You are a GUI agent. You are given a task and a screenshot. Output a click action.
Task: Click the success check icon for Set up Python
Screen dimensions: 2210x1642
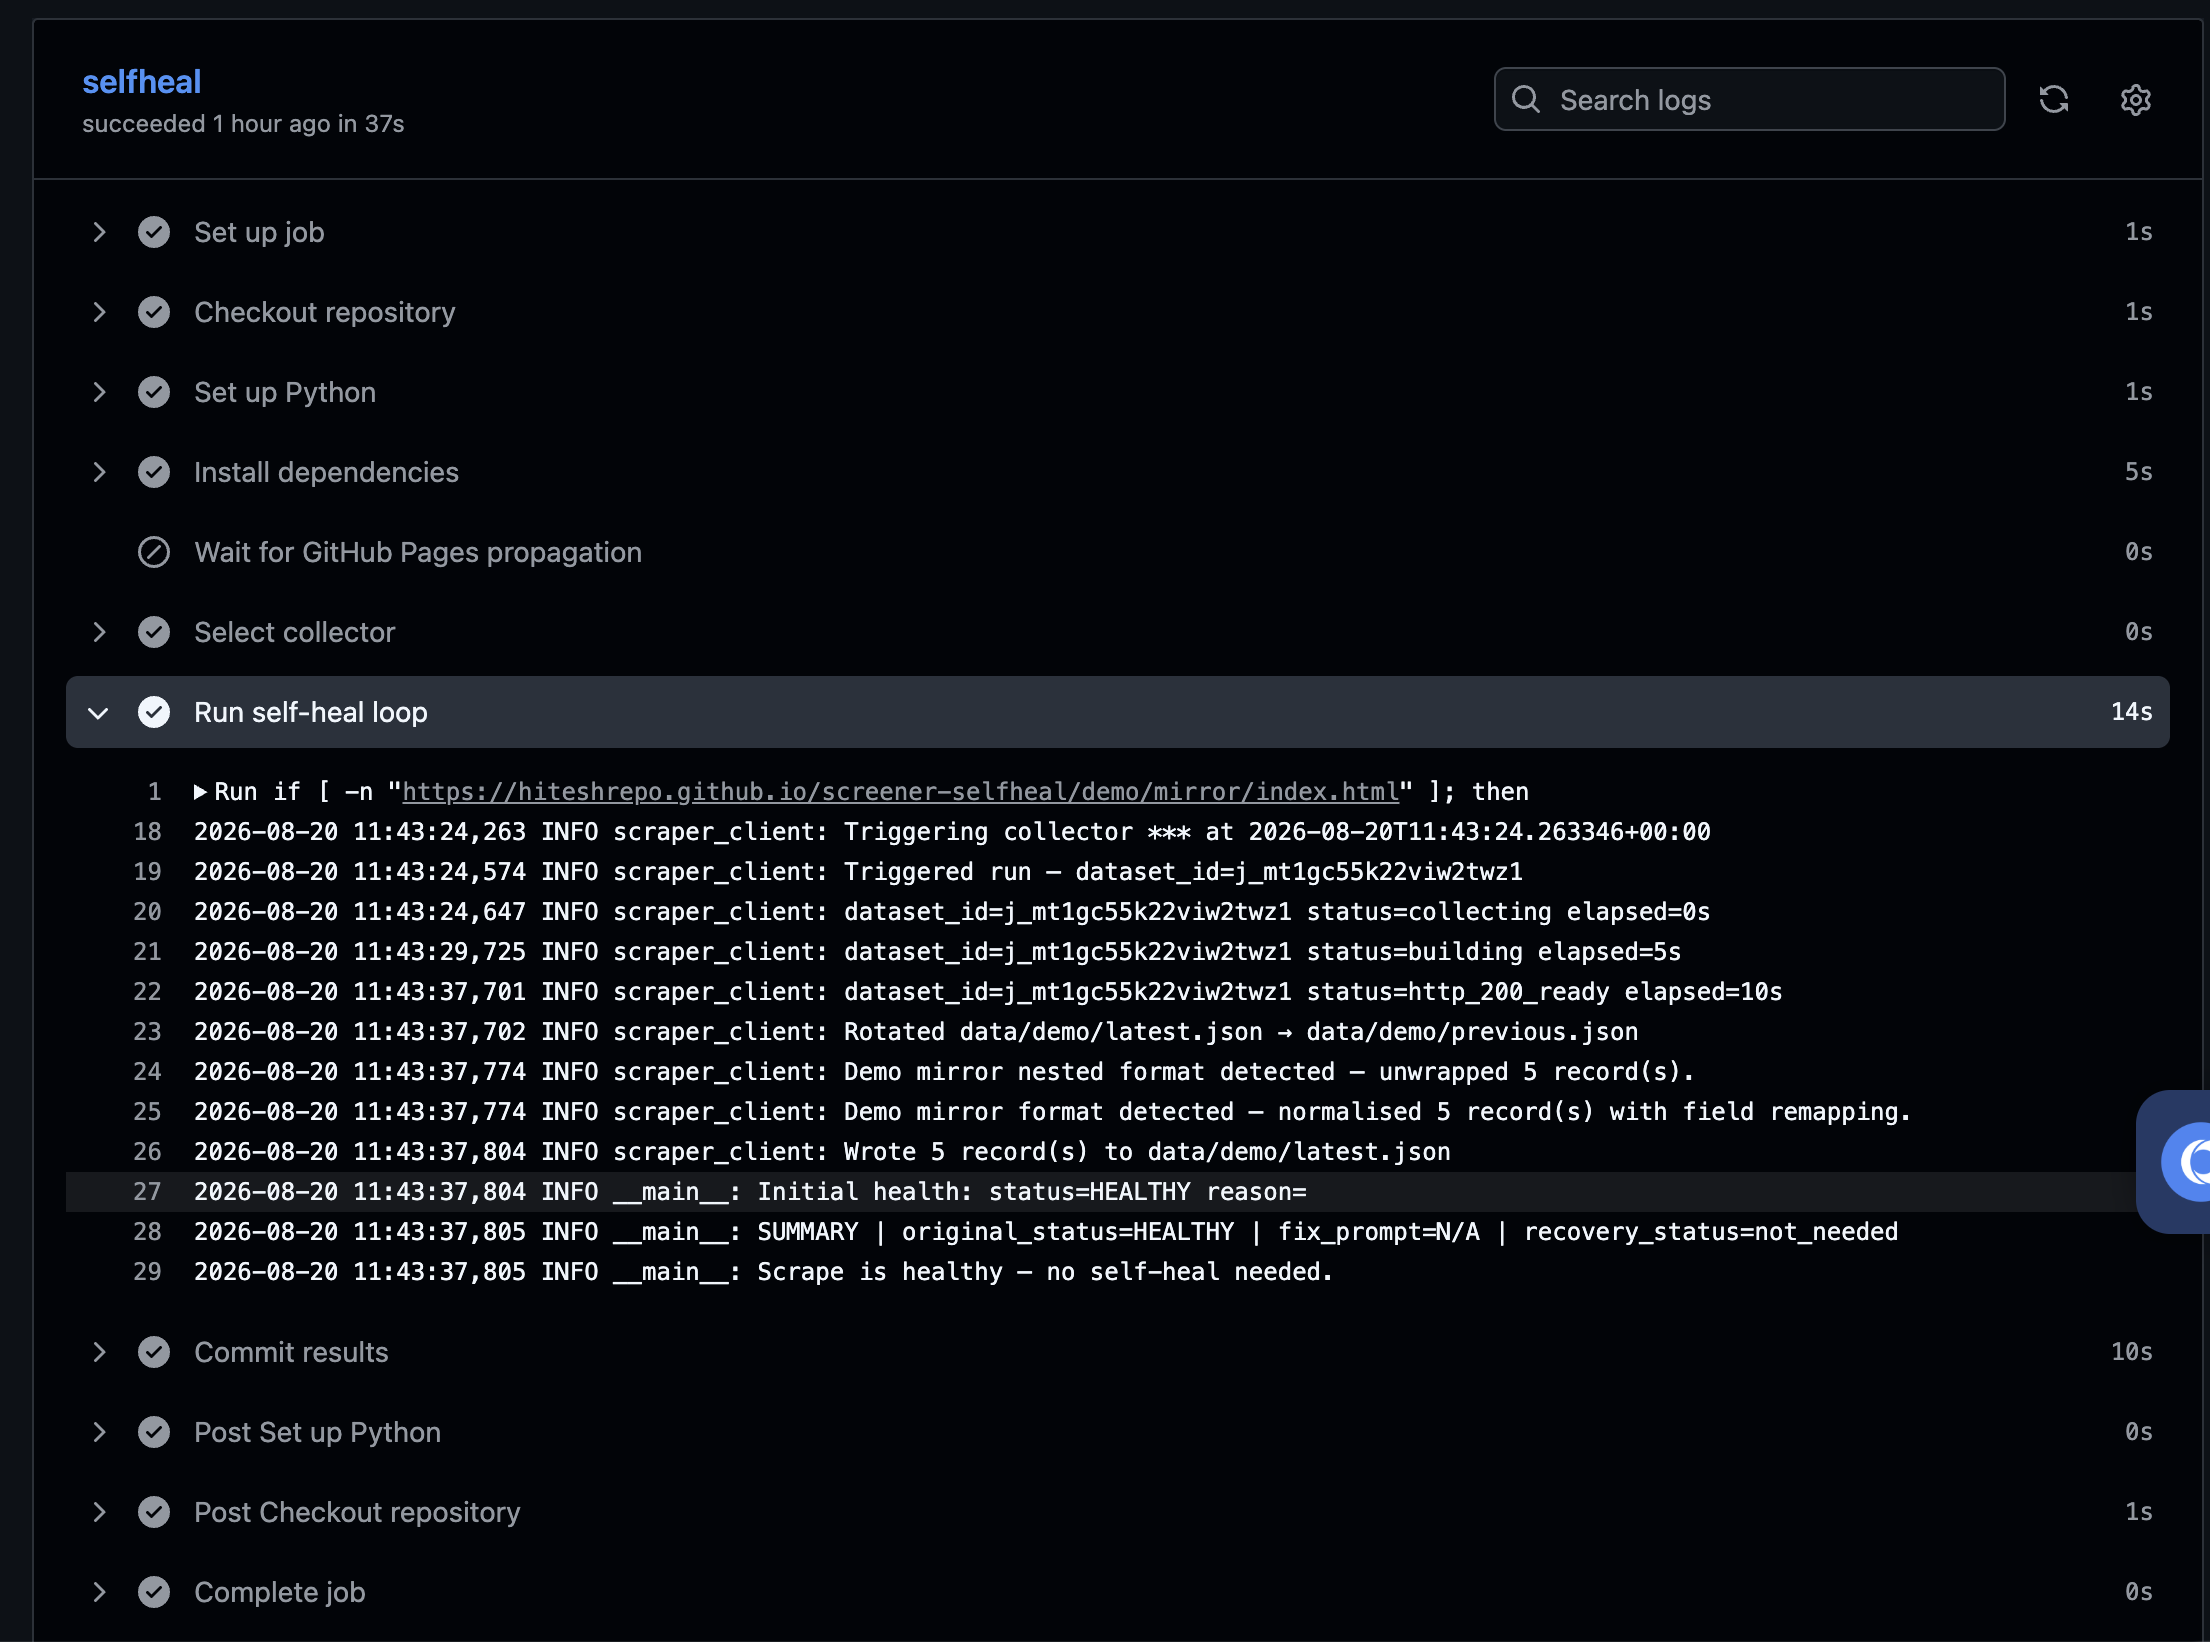pyautogui.click(x=154, y=392)
